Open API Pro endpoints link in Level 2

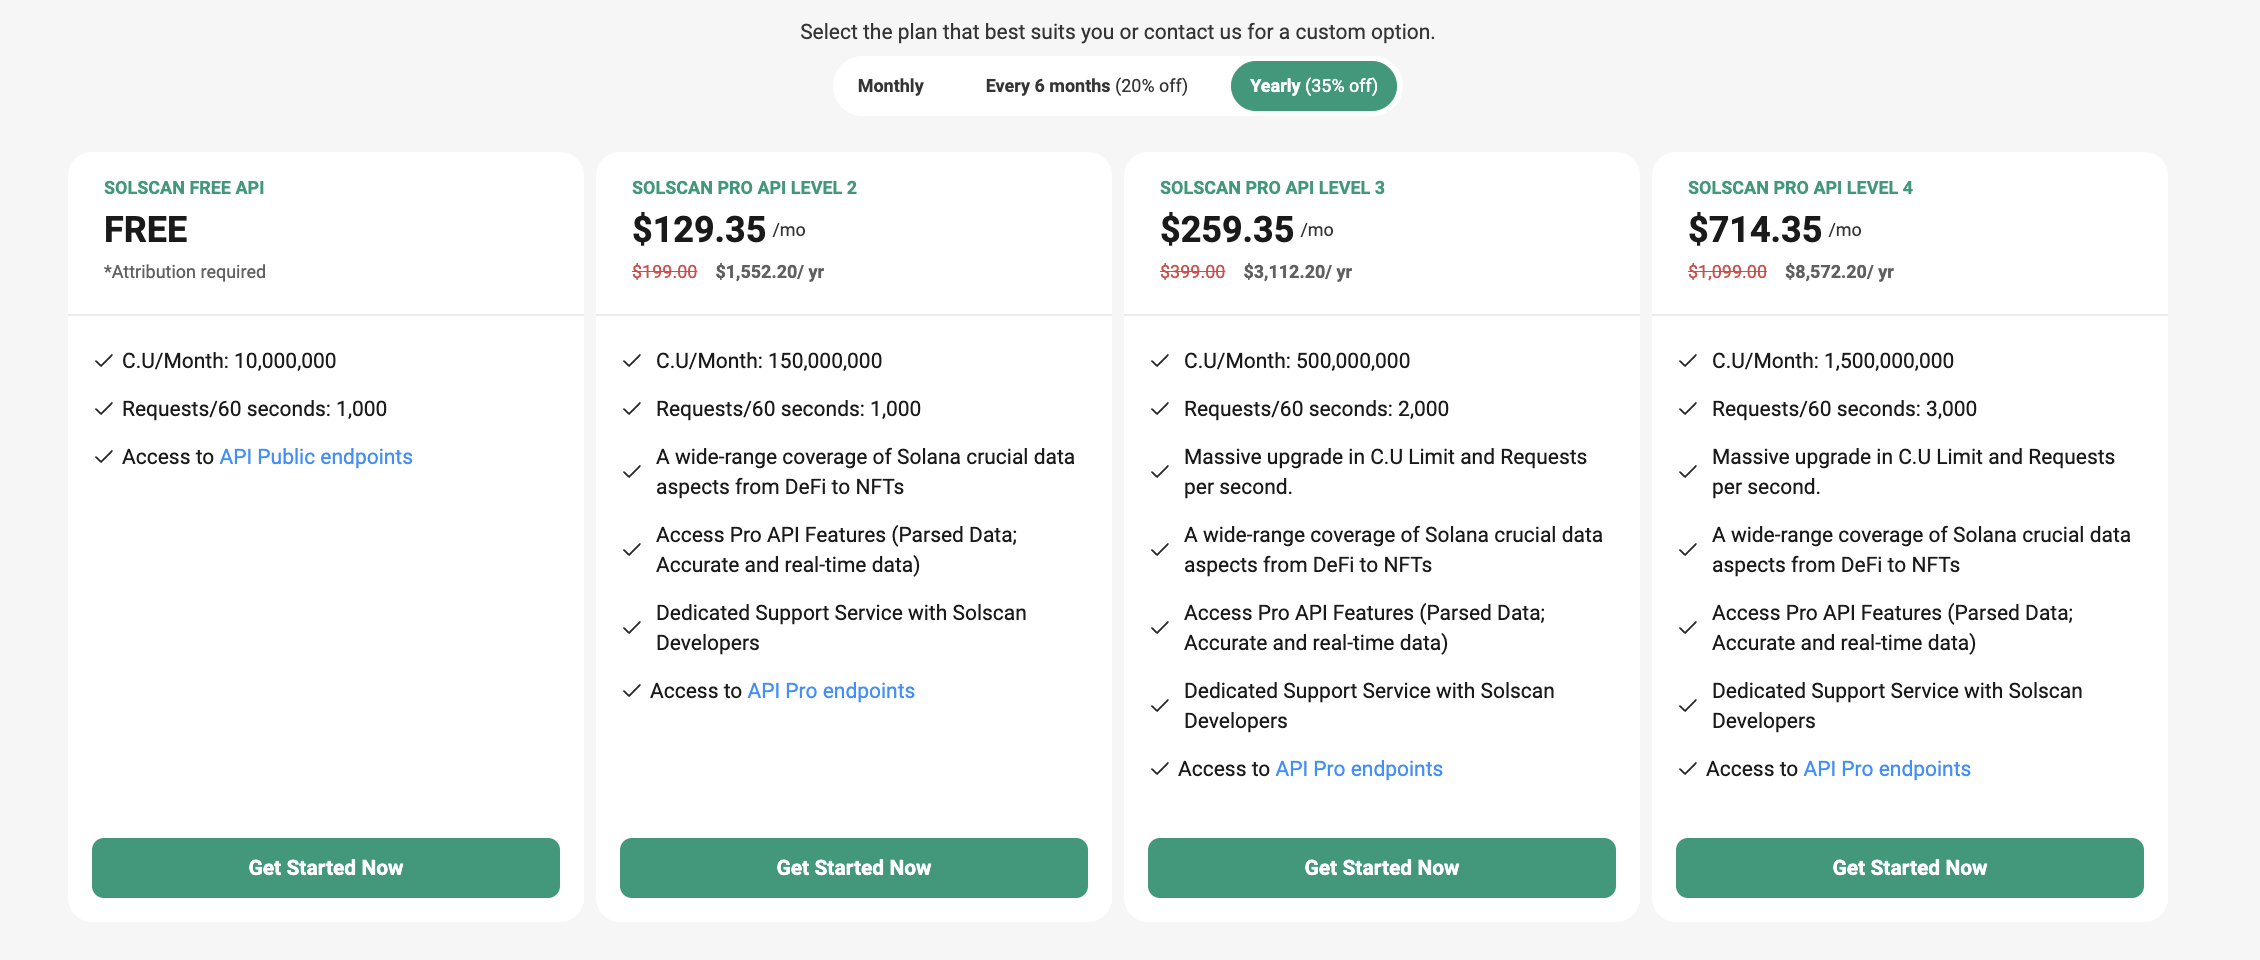(831, 691)
